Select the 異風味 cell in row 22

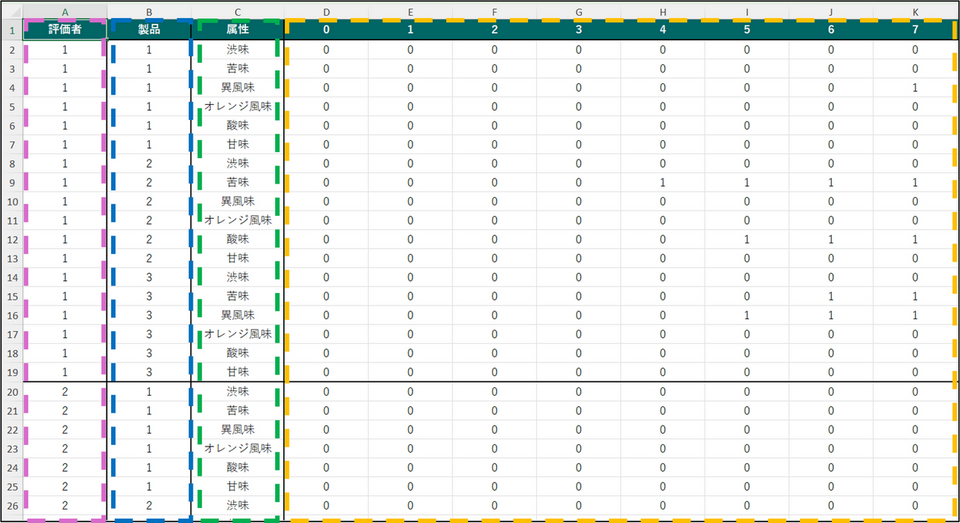pyautogui.click(x=238, y=430)
